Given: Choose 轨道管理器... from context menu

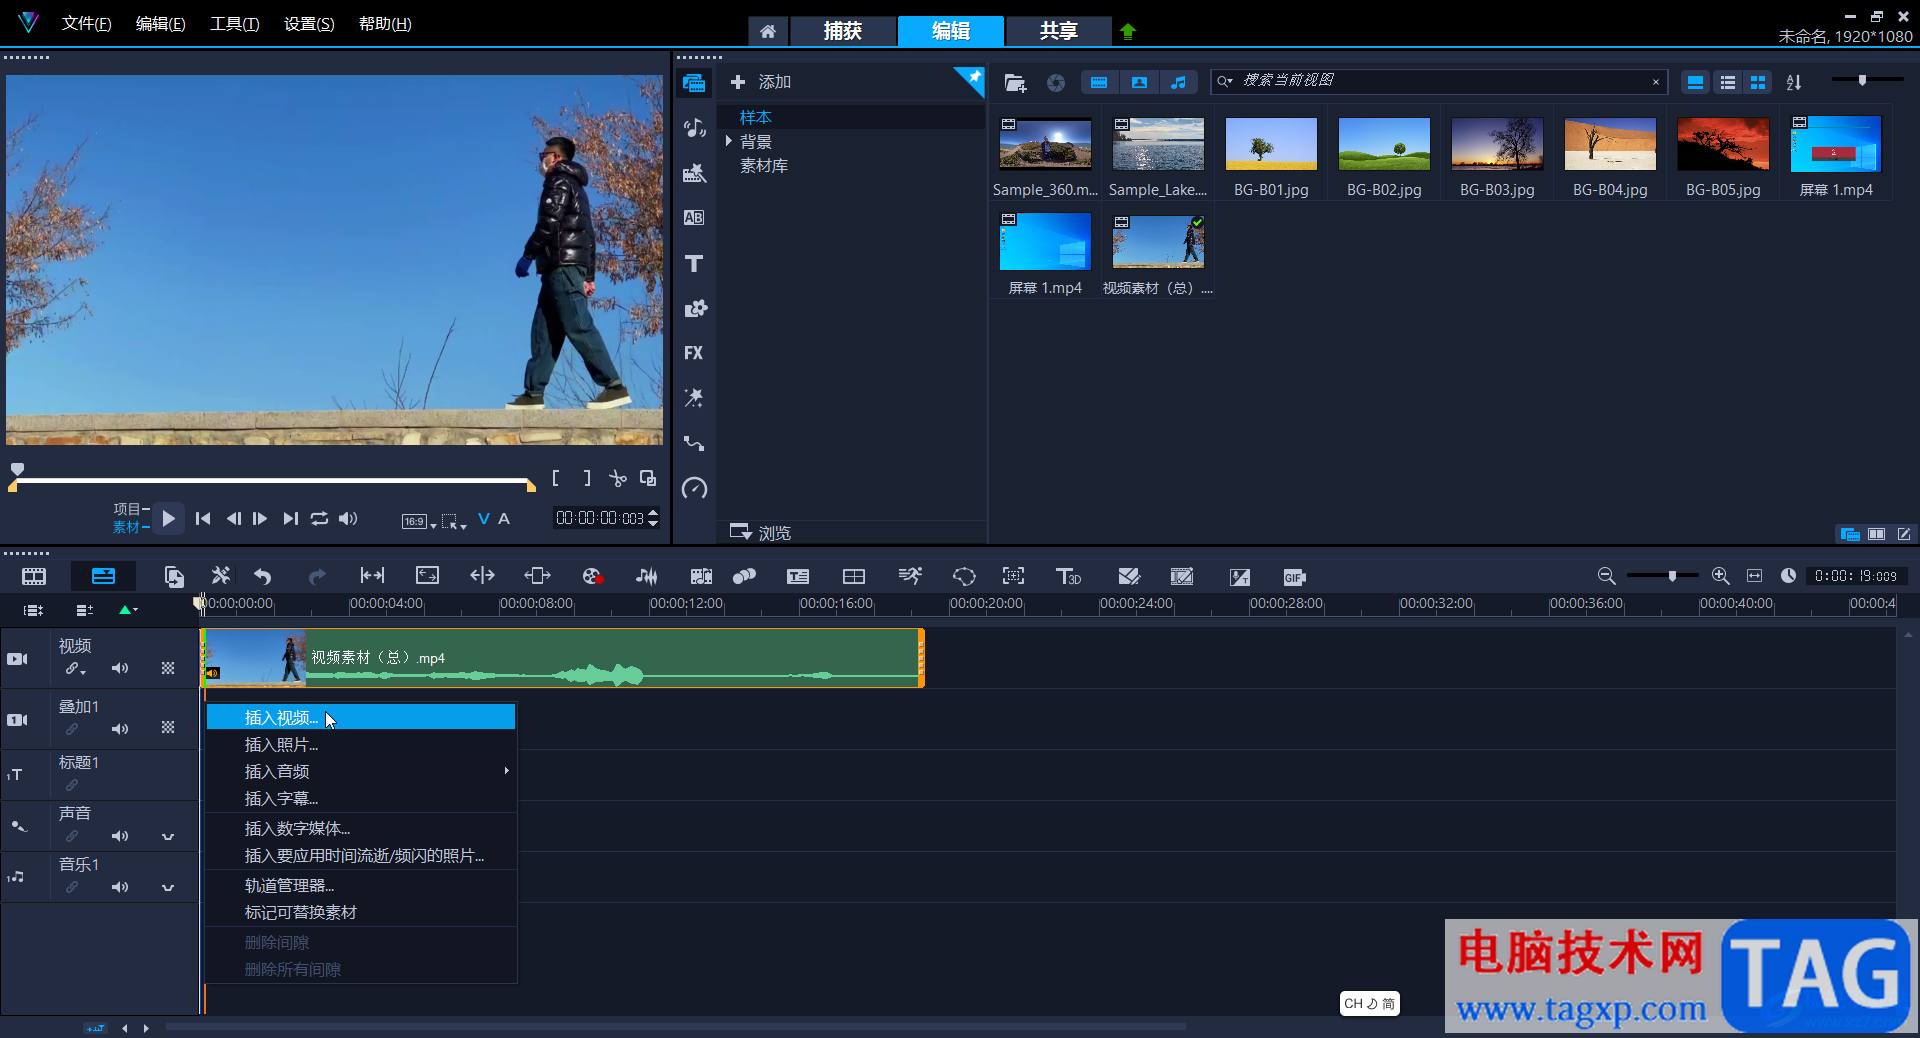Looking at the screenshot, I should point(361,885).
